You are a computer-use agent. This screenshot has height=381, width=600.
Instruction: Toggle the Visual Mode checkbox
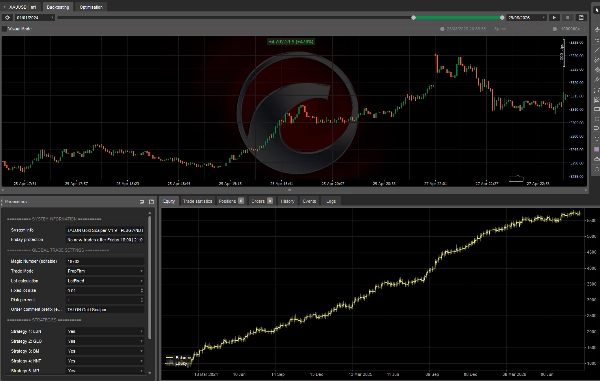(x=5, y=29)
